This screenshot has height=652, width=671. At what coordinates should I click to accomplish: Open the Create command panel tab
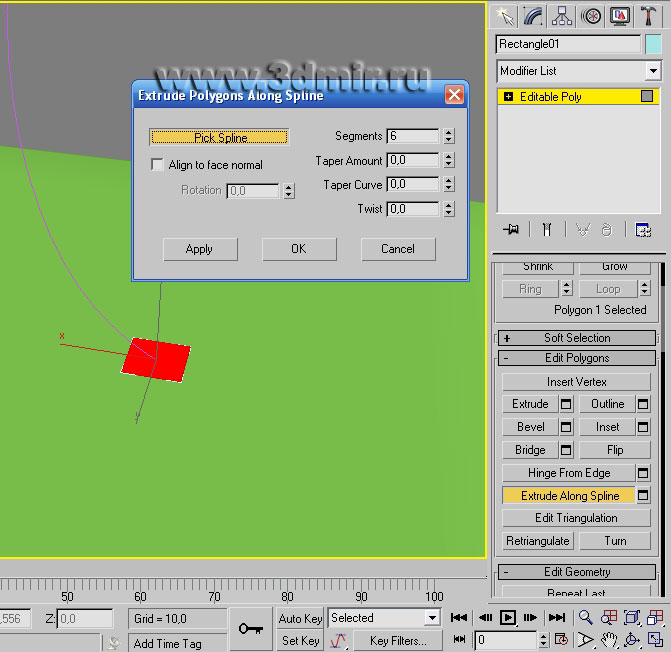tap(505, 16)
